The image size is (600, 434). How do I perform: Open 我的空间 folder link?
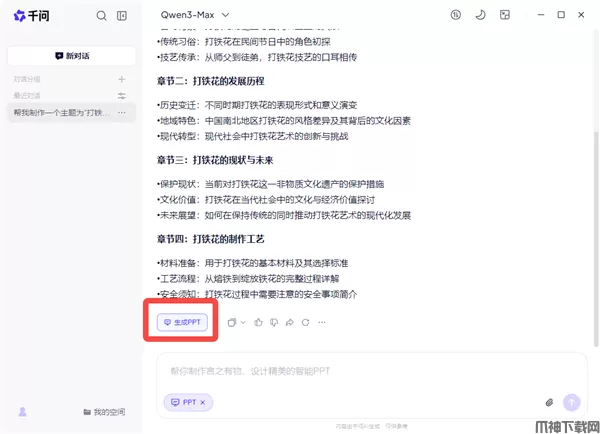coord(104,412)
